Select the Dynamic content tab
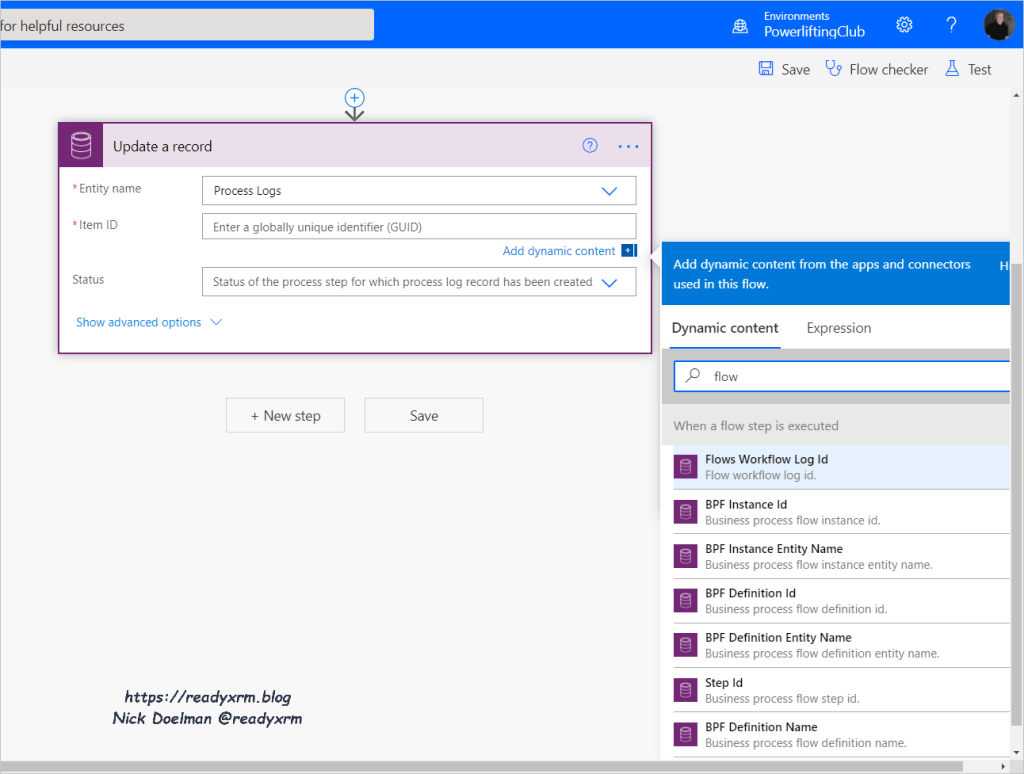 725,328
